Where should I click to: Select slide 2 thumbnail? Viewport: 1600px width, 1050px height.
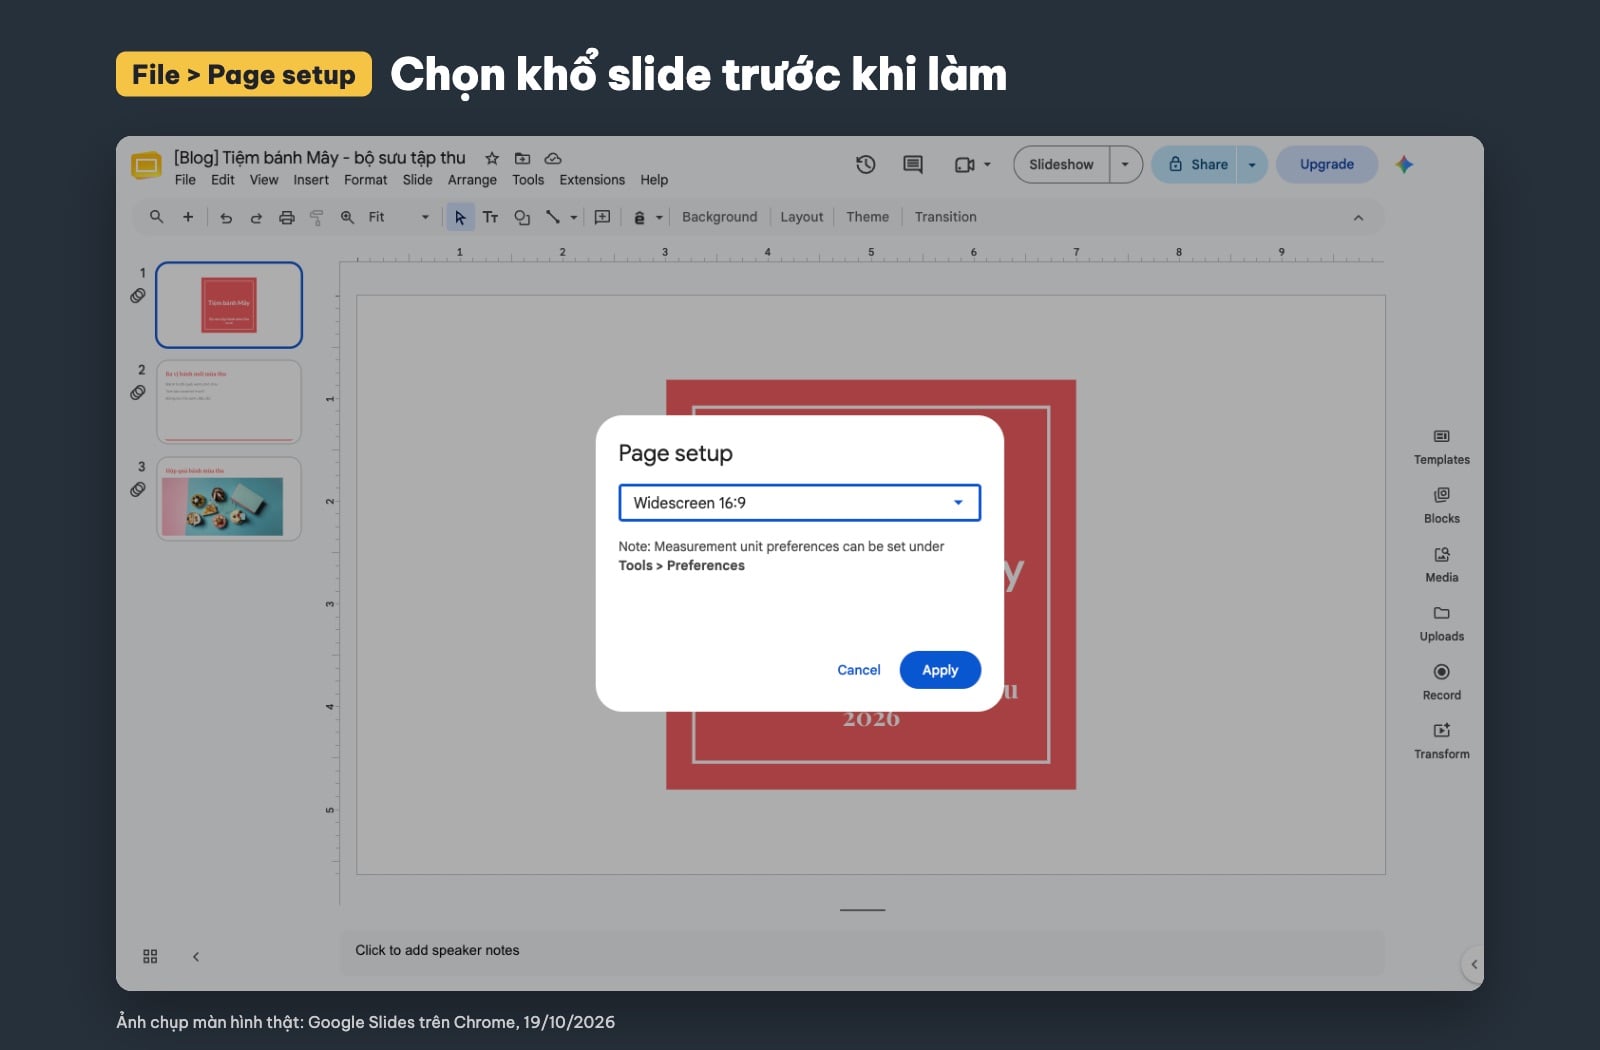coord(229,402)
